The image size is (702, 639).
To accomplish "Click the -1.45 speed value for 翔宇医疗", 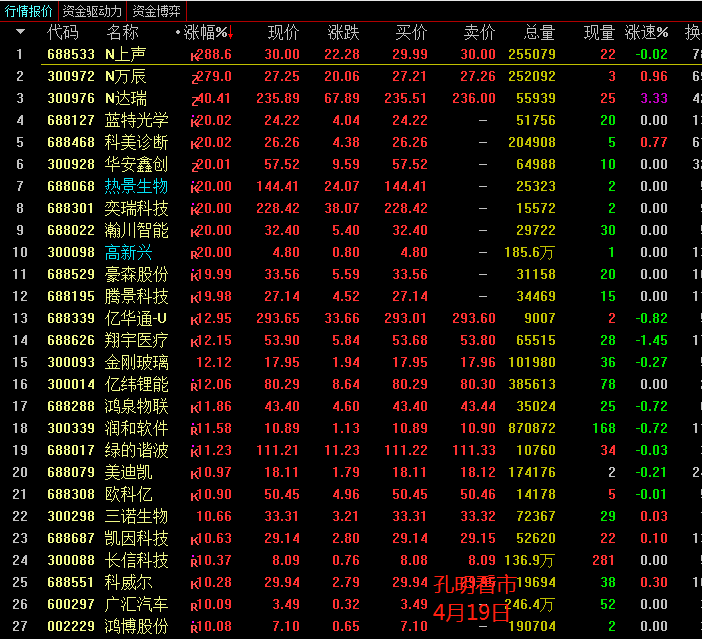I will pos(651,340).
